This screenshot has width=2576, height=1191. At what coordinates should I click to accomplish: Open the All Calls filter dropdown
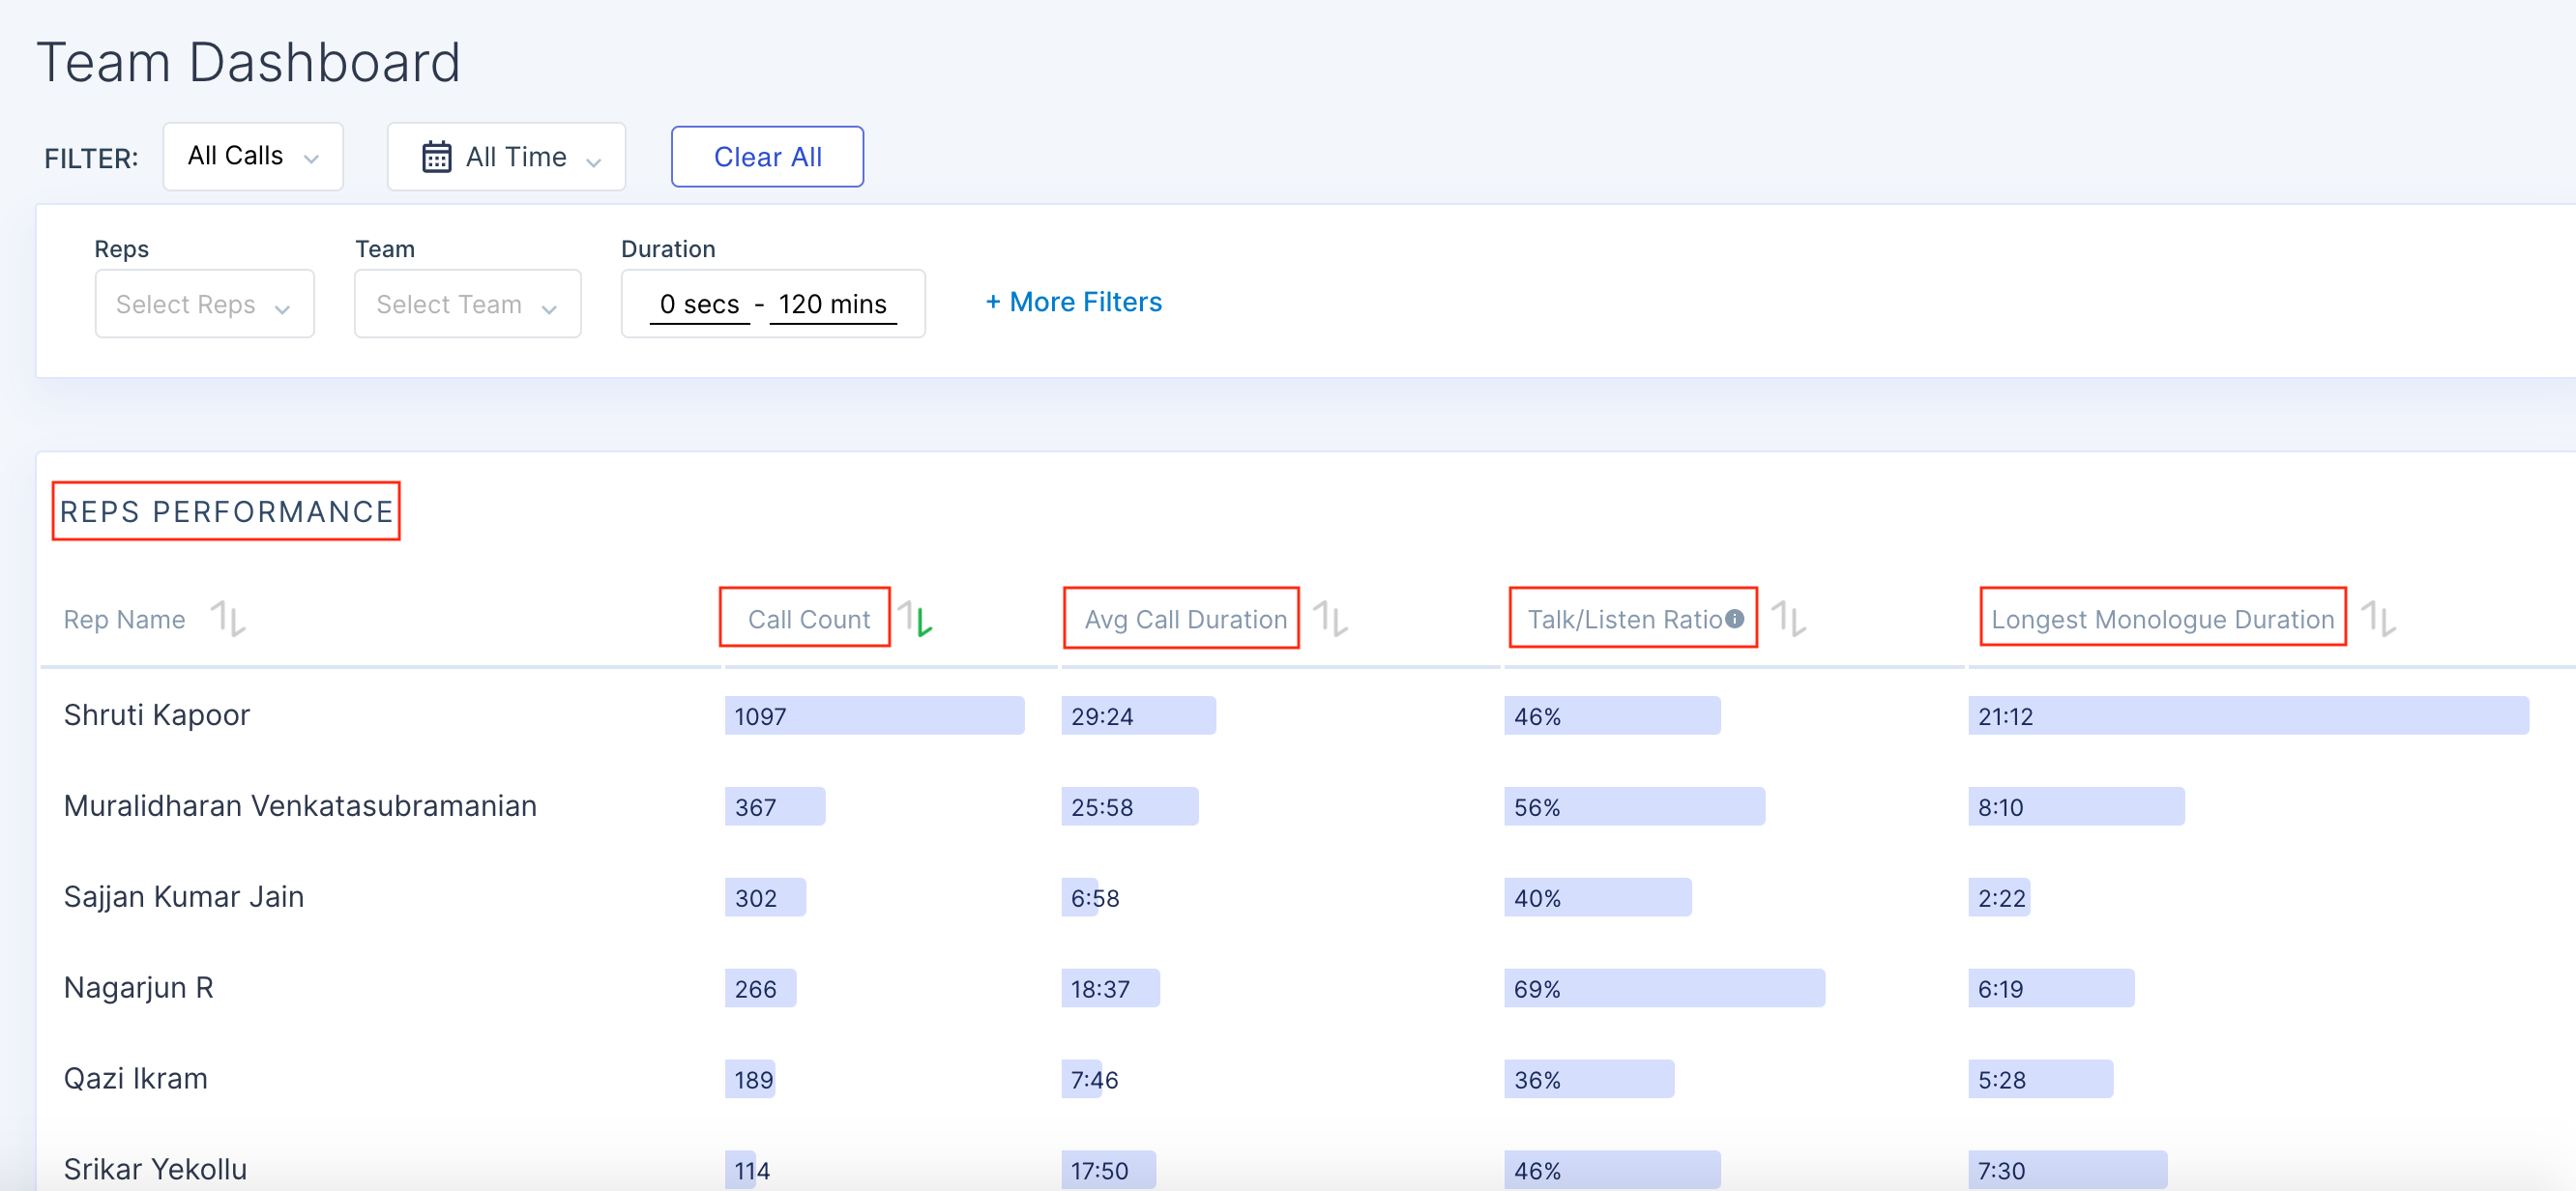click(253, 157)
